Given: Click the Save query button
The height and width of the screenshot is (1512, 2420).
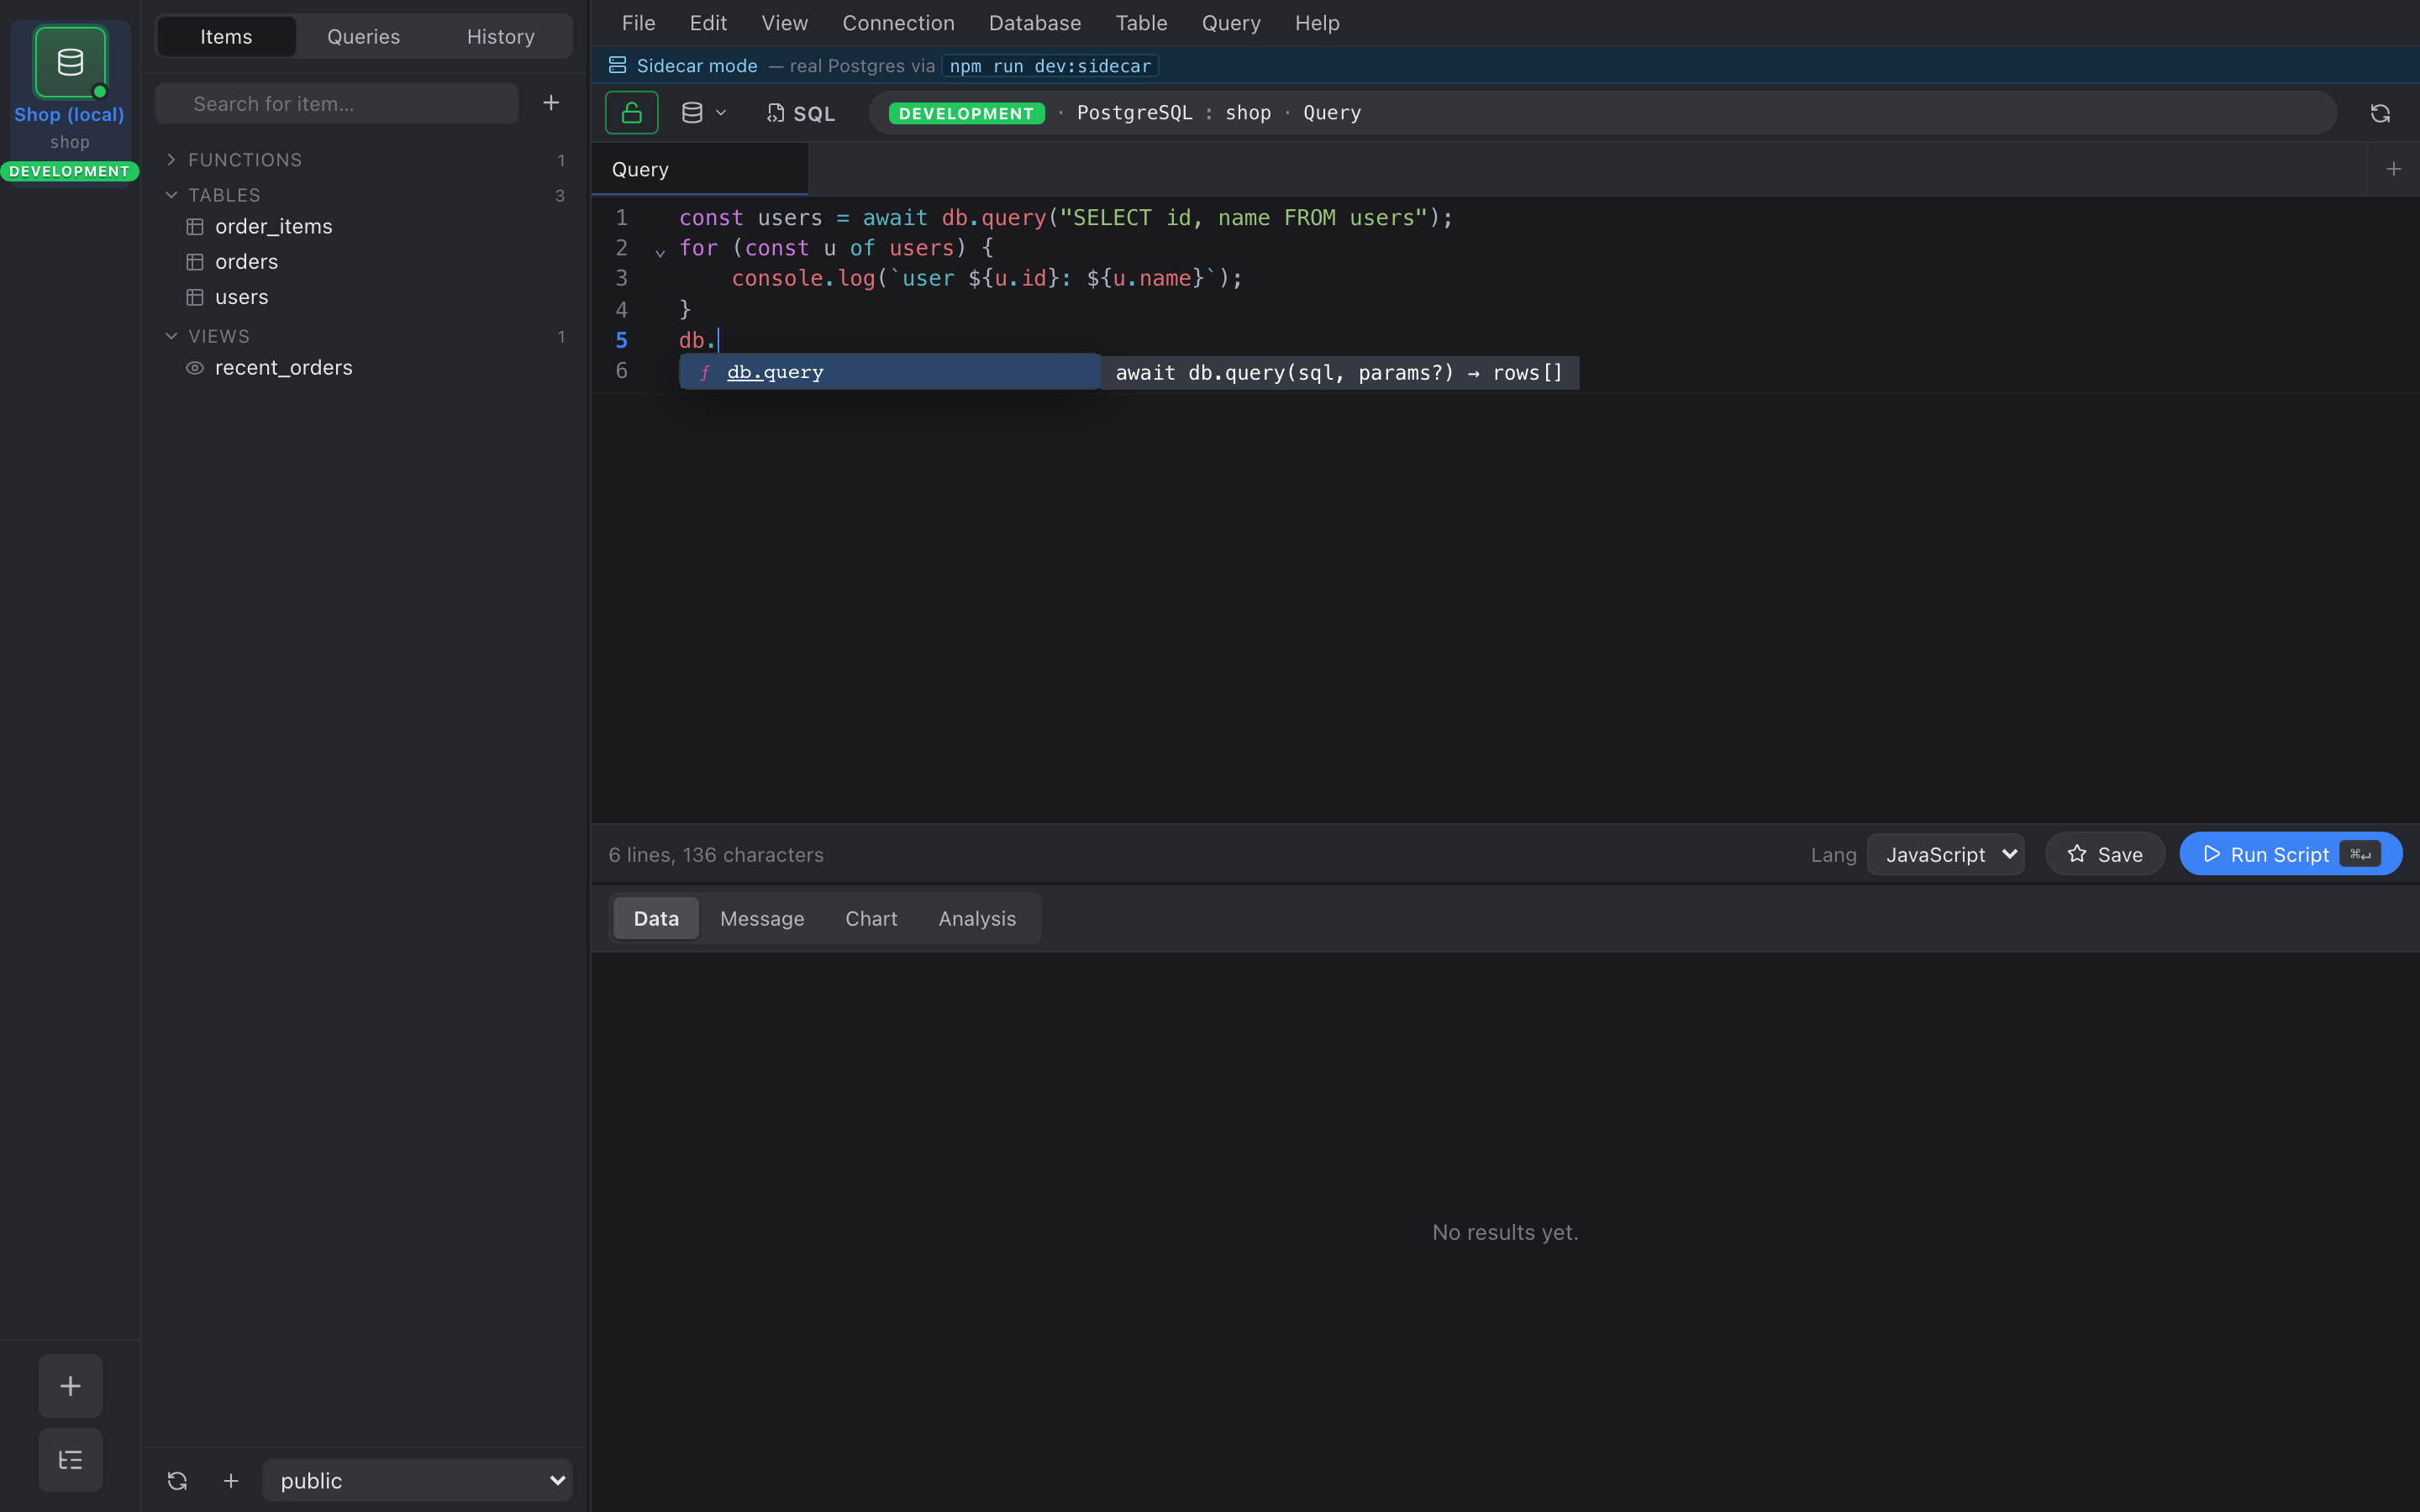Looking at the screenshot, I should click(2105, 854).
